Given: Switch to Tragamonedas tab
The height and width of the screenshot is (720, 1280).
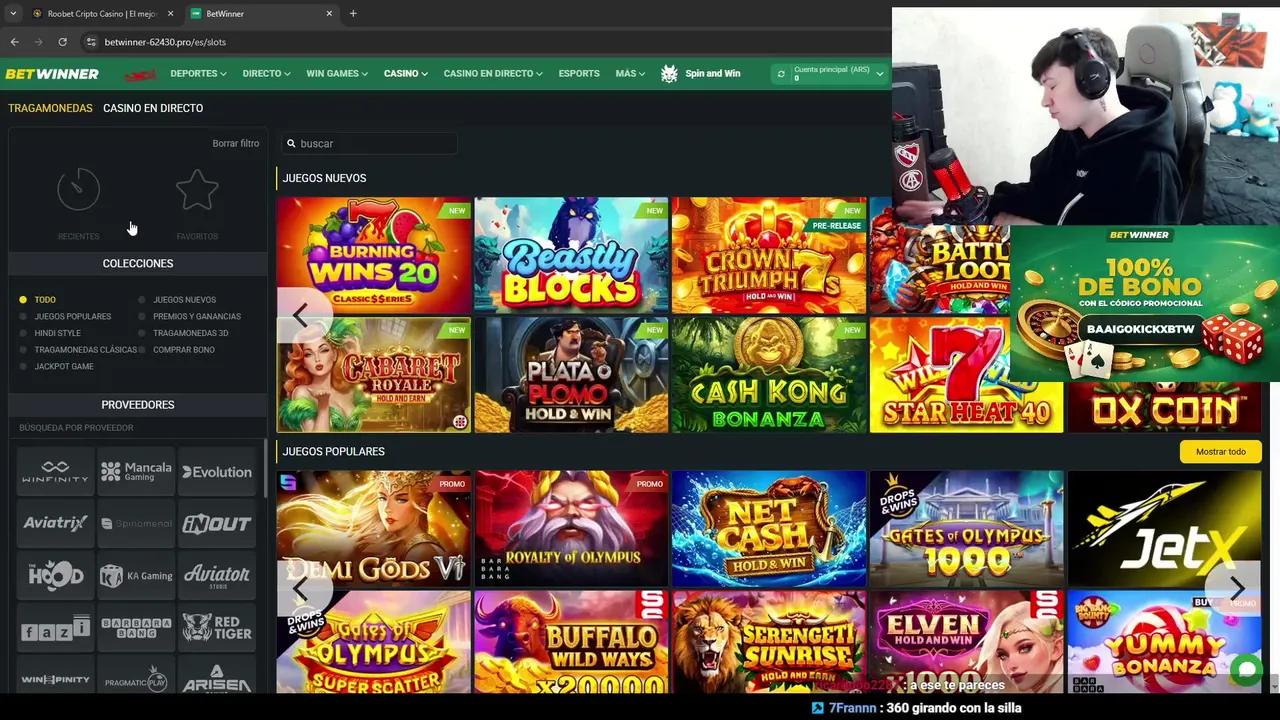Looking at the screenshot, I should point(50,108).
